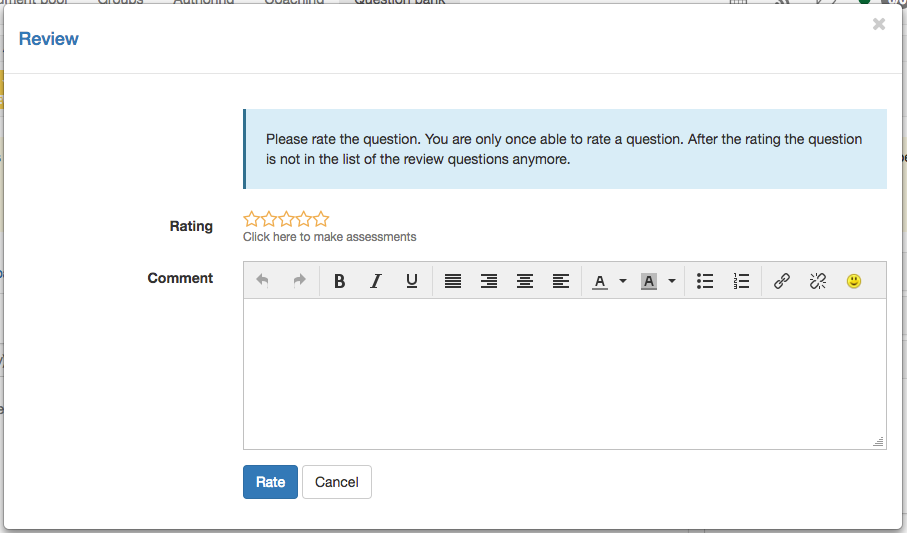Click the remove link icon
Screen dimensions: 907x533
coord(818,282)
